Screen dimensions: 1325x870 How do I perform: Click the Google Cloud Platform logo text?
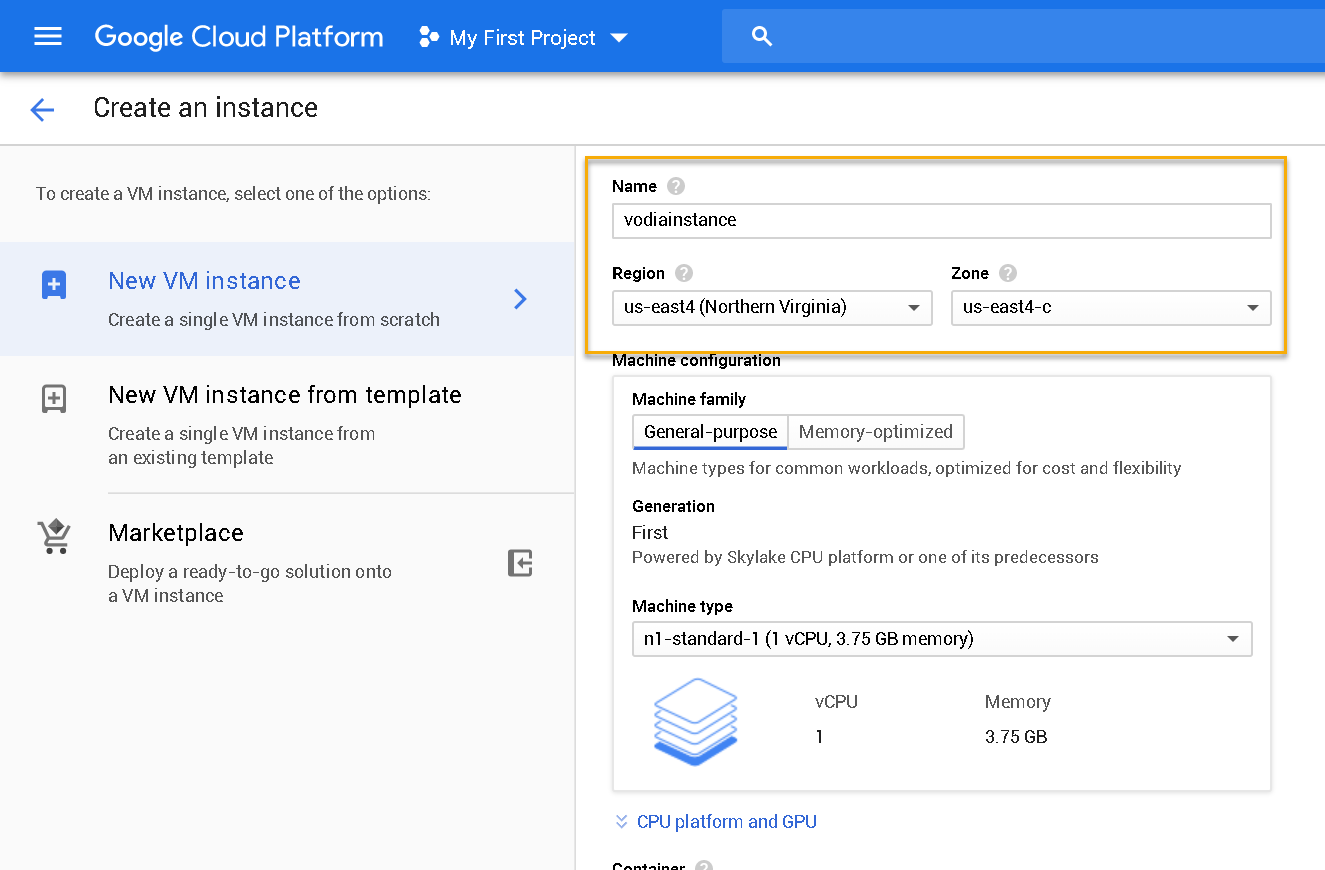pos(239,37)
